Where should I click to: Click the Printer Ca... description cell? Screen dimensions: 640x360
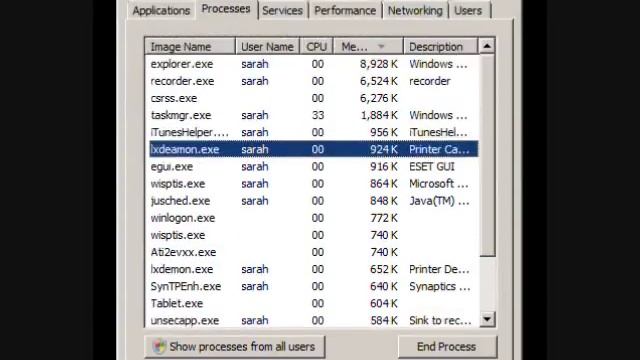coord(439,149)
